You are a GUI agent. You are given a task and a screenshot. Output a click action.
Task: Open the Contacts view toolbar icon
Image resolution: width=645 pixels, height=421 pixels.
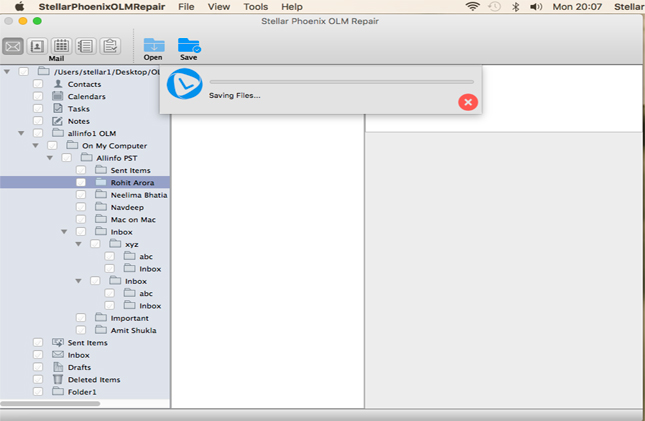pyautogui.click(x=37, y=46)
